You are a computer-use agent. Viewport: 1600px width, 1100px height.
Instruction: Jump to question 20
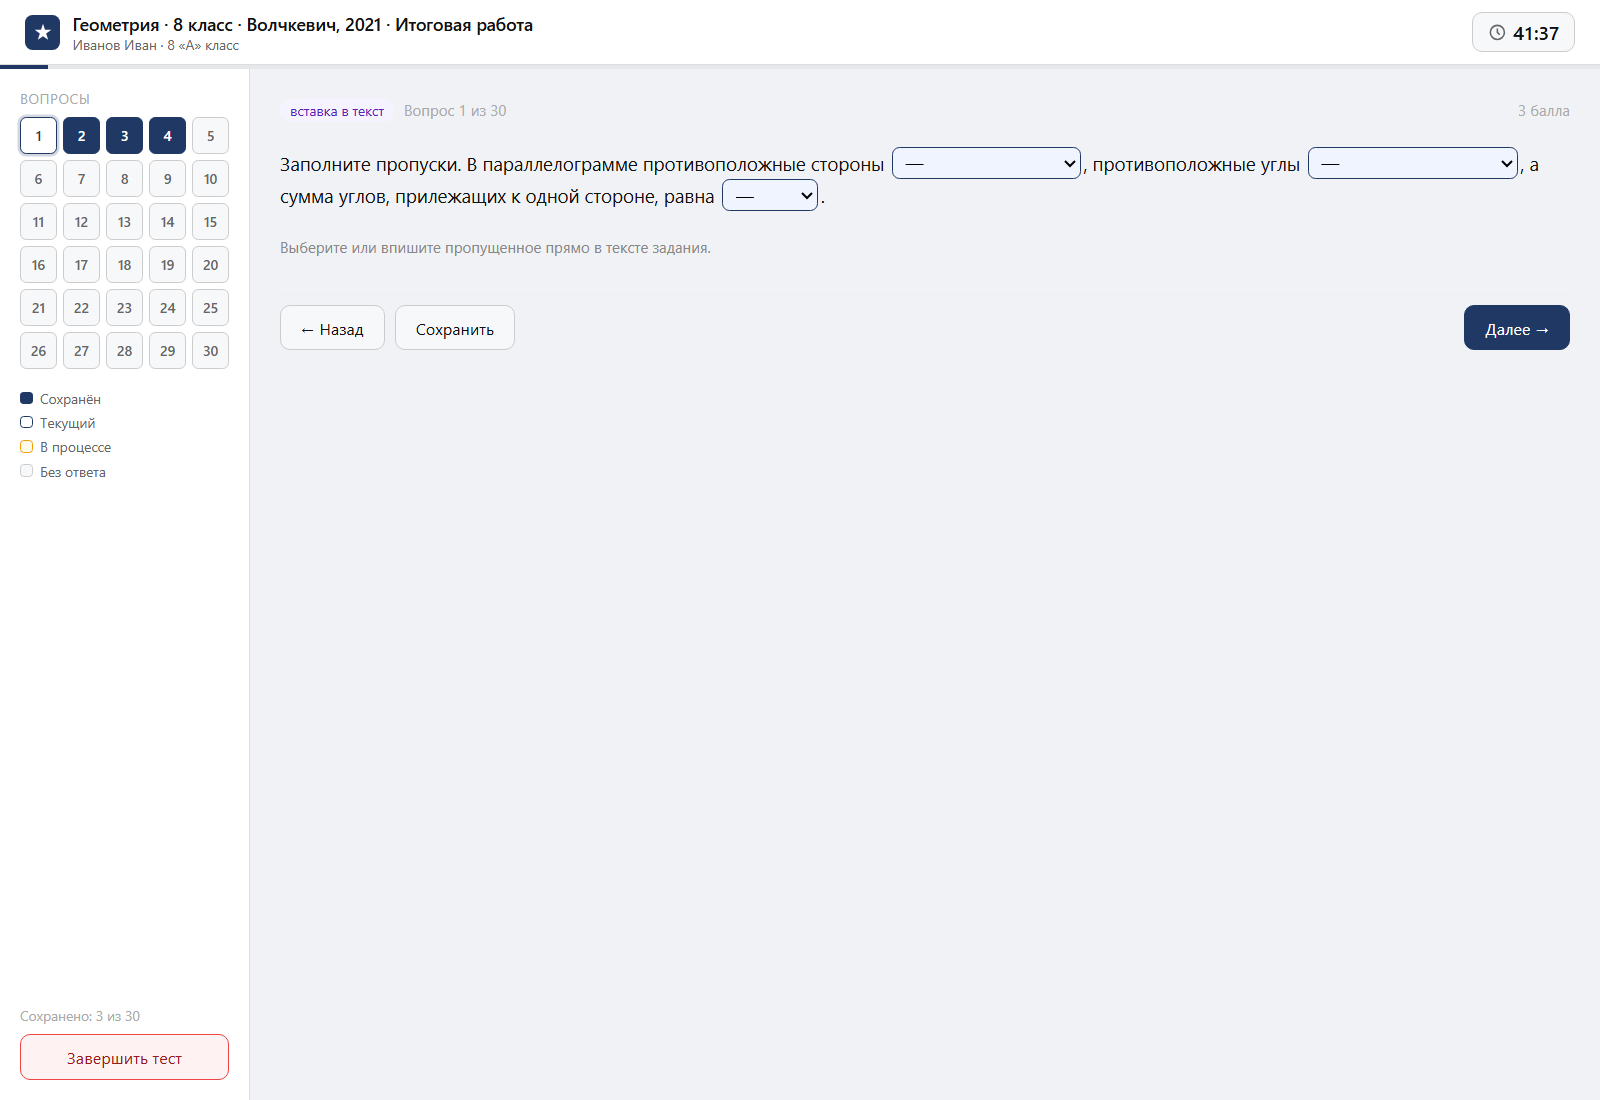(x=210, y=265)
